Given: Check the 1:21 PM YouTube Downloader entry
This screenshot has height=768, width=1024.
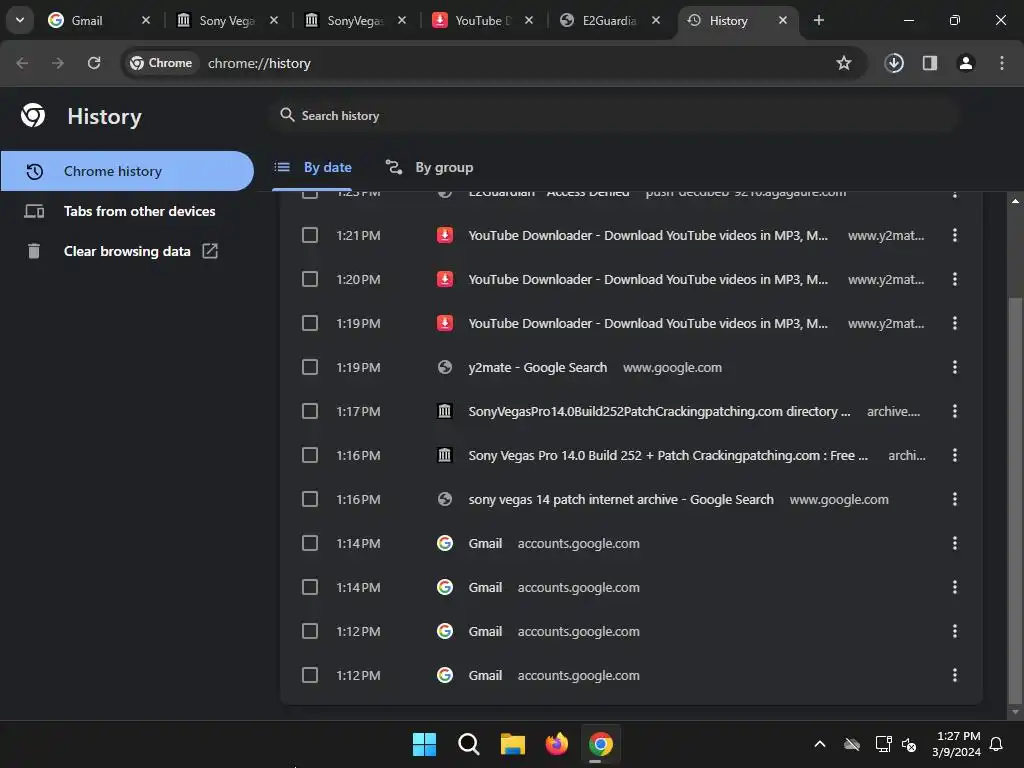Looking at the screenshot, I should pyautogui.click(x=310, y=235).
